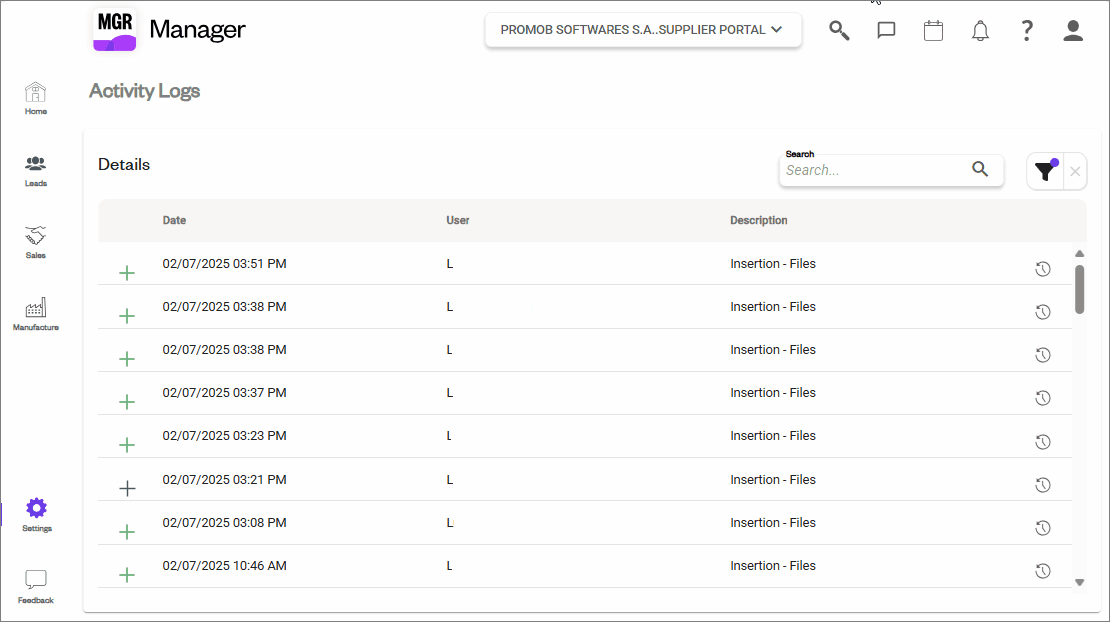The height and width of the screenshot is (622, 1110).
Task: Open Leads in the sidebar
Action: [36, 170]
